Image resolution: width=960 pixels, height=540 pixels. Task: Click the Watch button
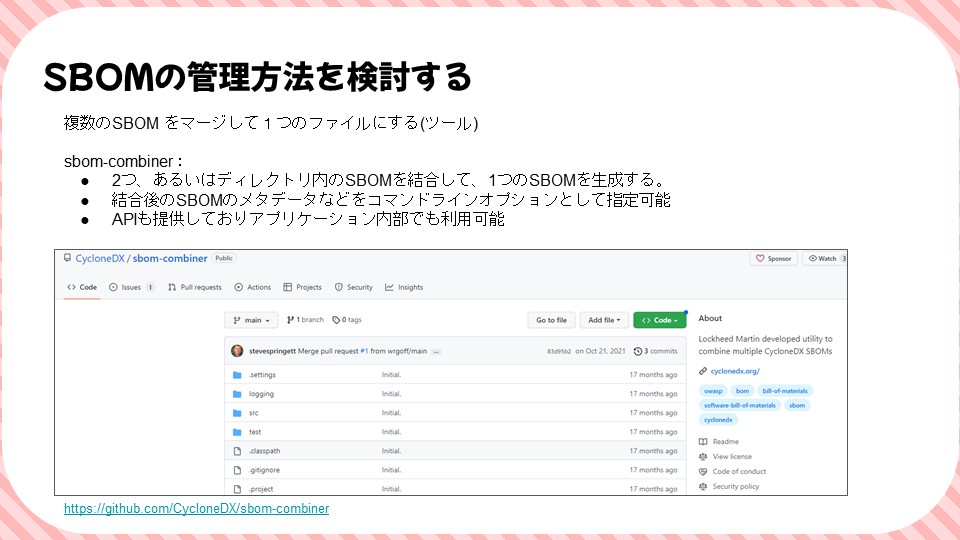825,258
